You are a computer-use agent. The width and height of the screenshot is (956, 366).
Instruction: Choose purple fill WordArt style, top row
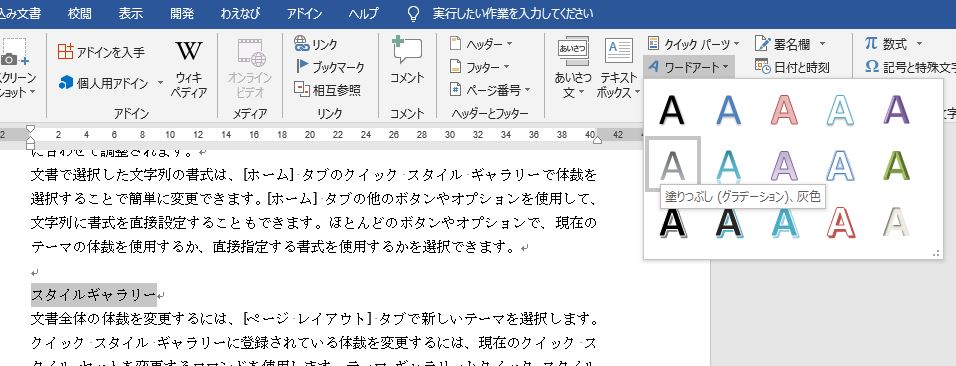pyautogui.click(x=896, y=110)
